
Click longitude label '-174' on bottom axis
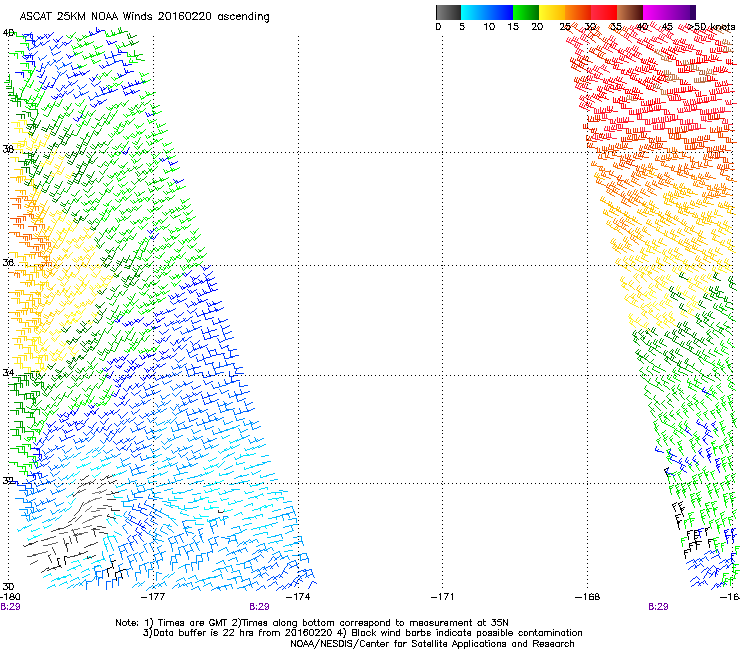click(x=298, y=597)
